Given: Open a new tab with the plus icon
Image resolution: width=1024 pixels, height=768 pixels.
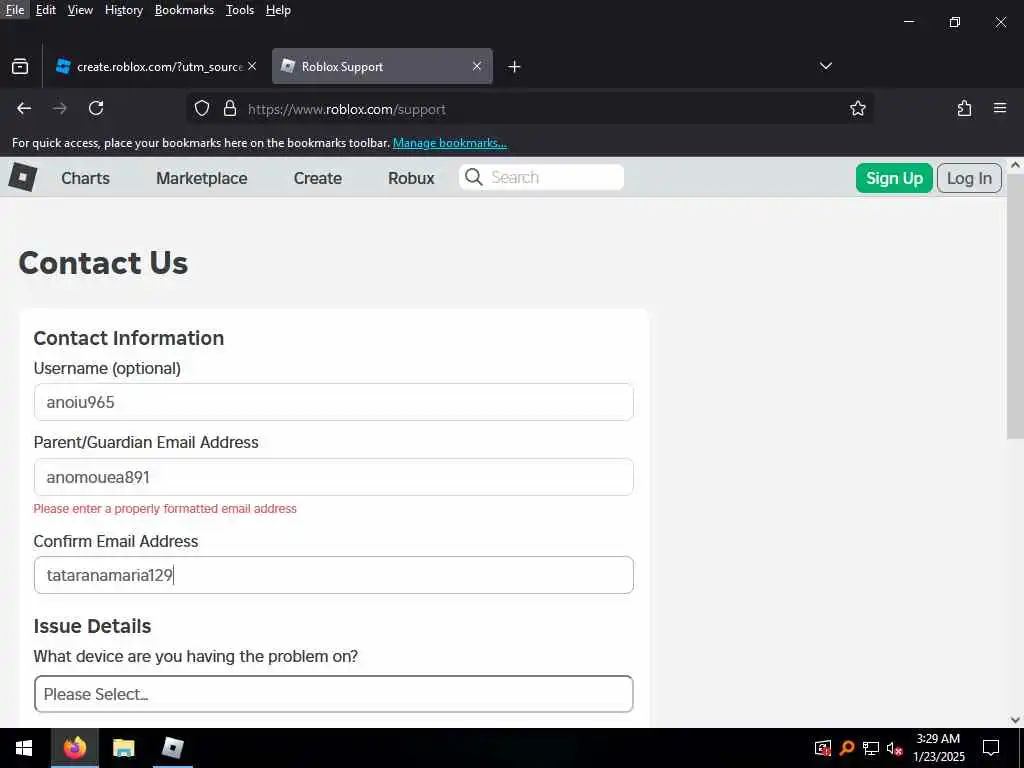Looking at the screenshot, I should click(514, 67).
